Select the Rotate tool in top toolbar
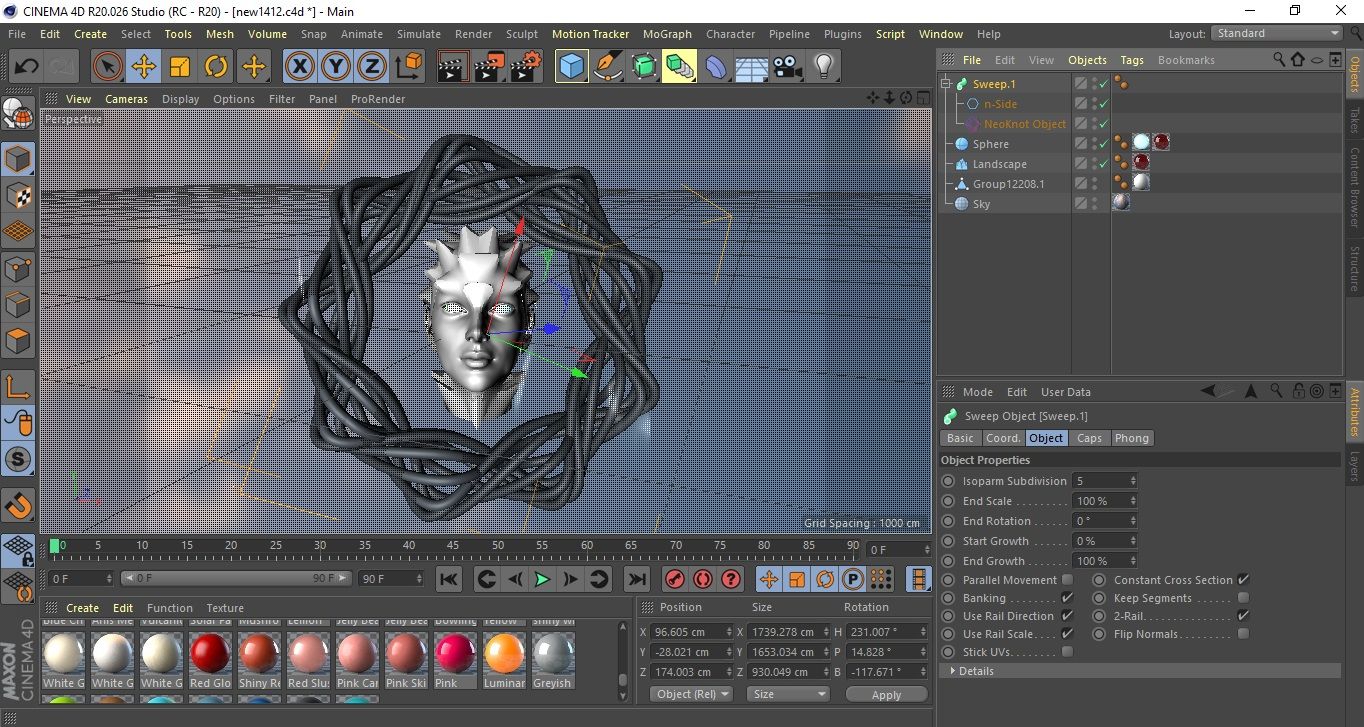 [216, 67]
